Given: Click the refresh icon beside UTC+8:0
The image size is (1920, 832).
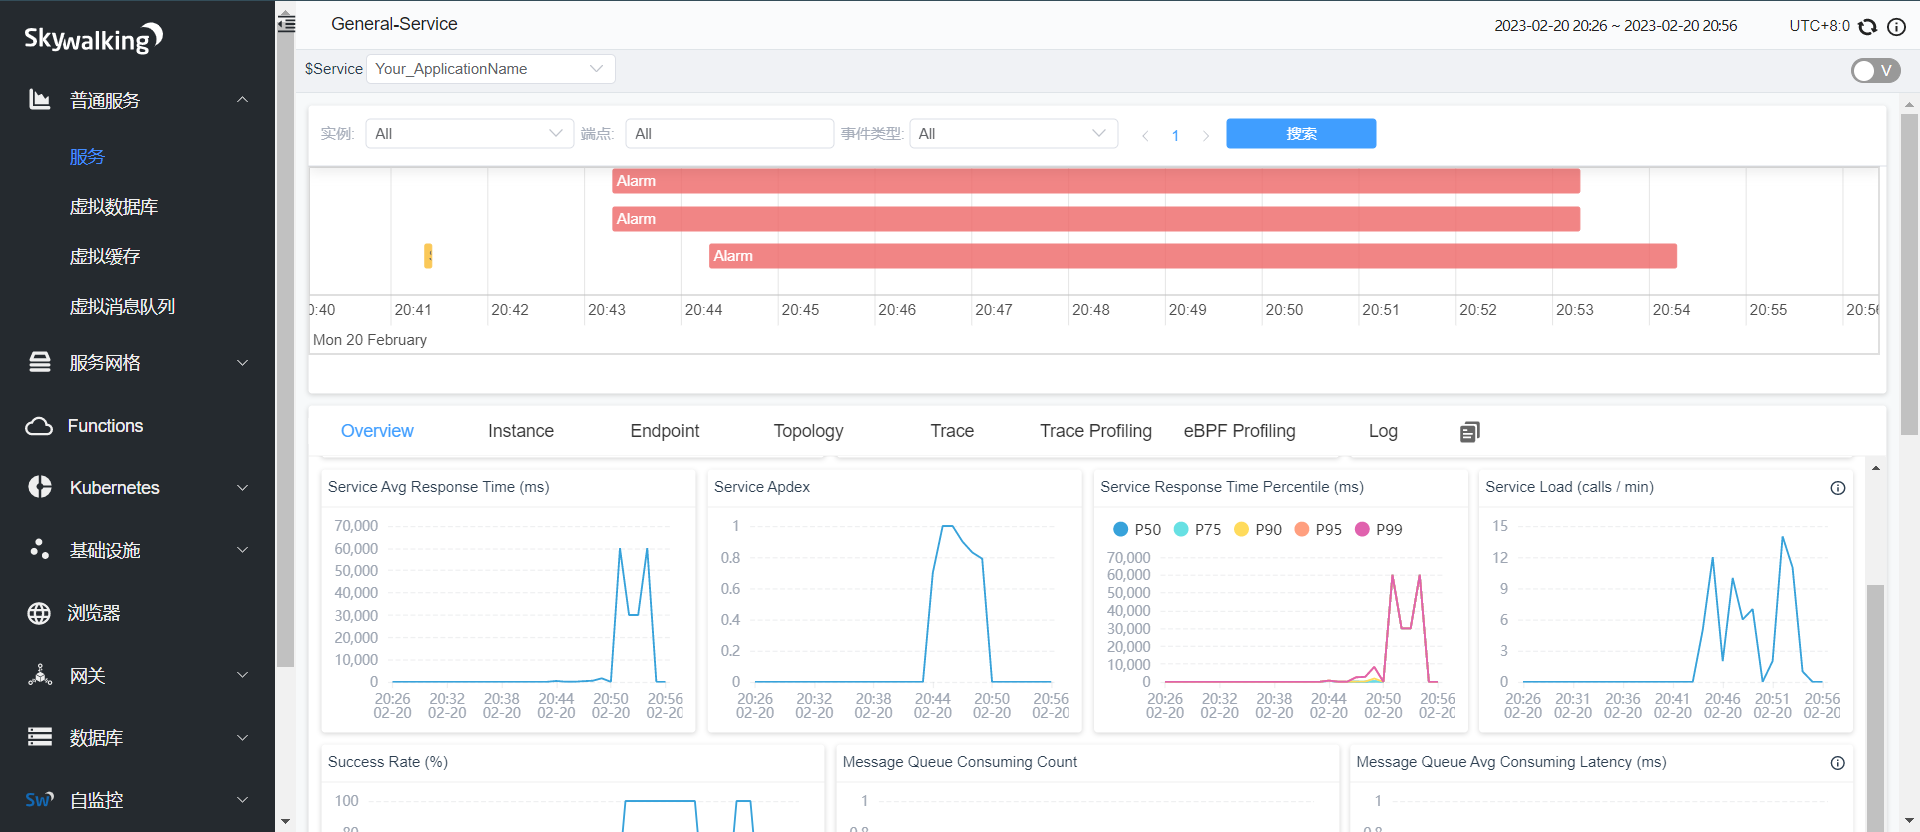Looking at the screenshot, I should point(1867,27).
